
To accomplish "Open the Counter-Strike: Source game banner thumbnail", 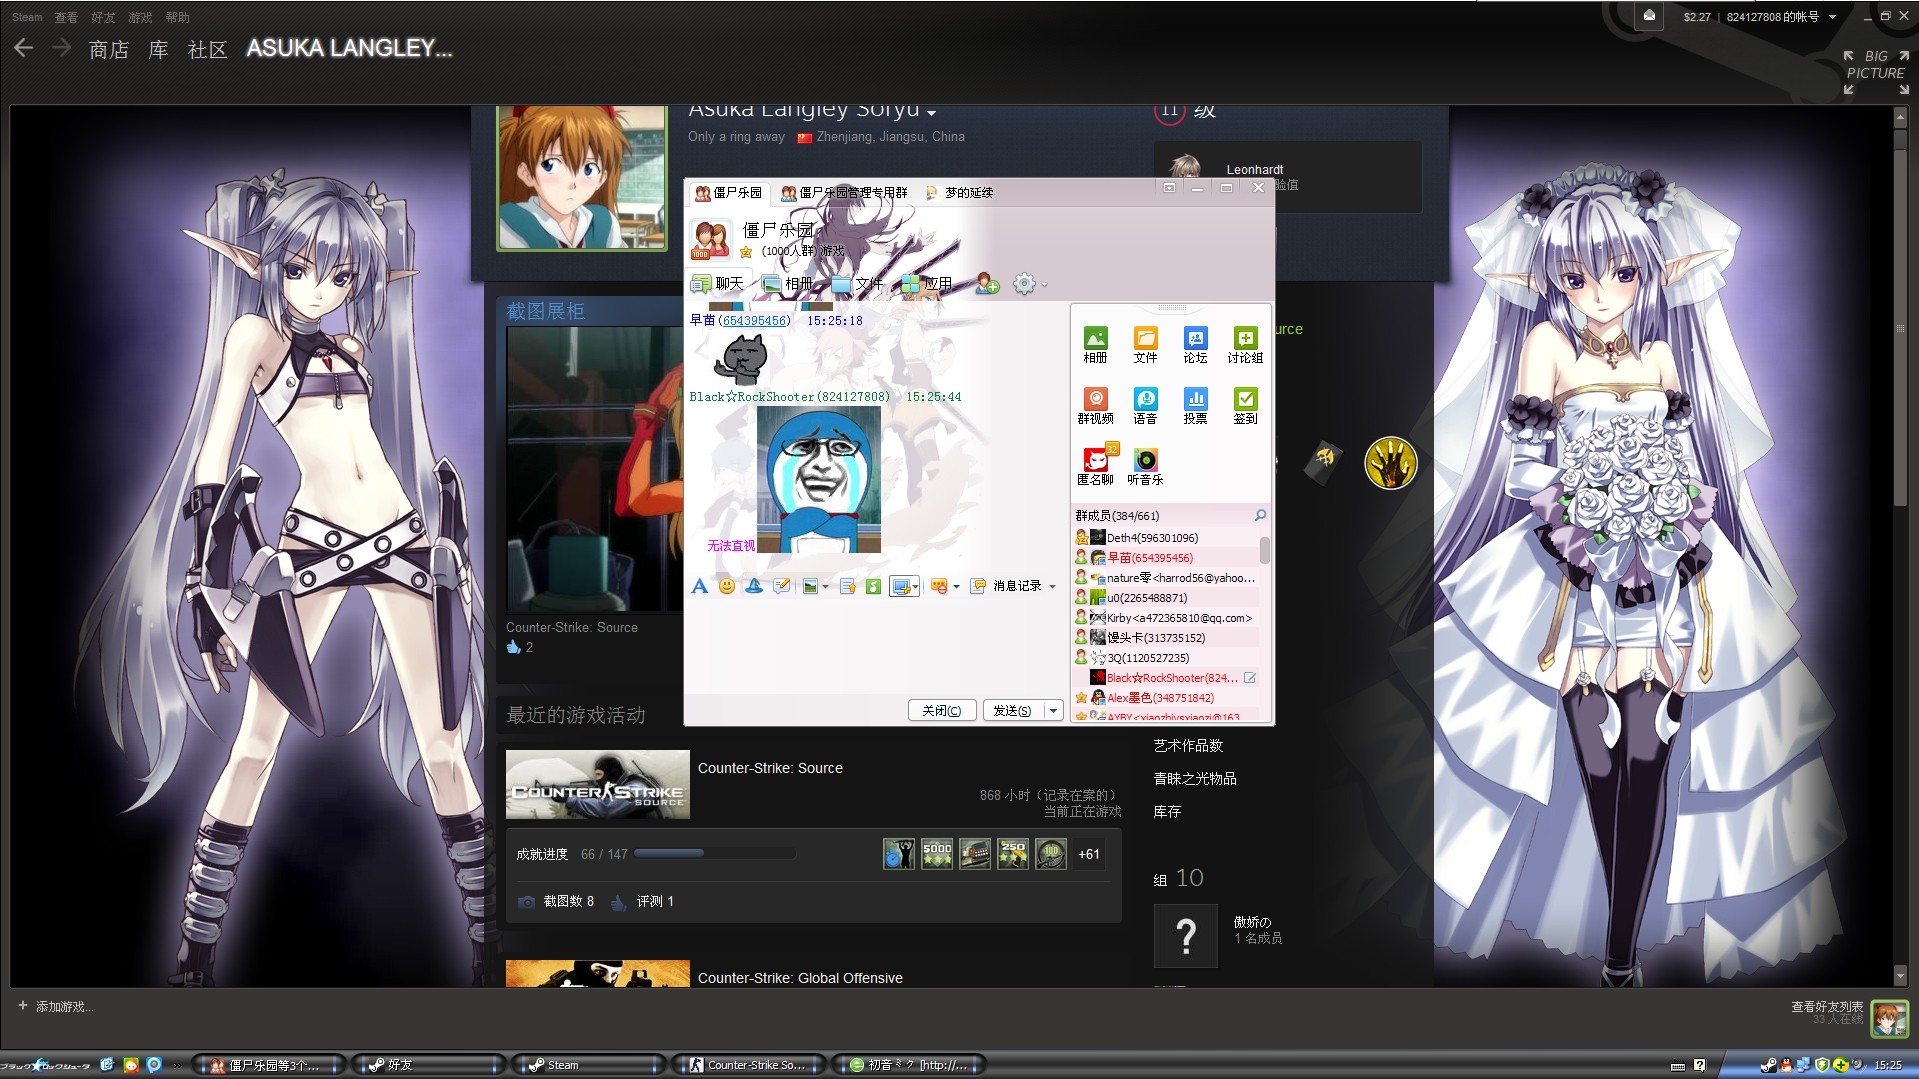I will click(x=598, y=785).
